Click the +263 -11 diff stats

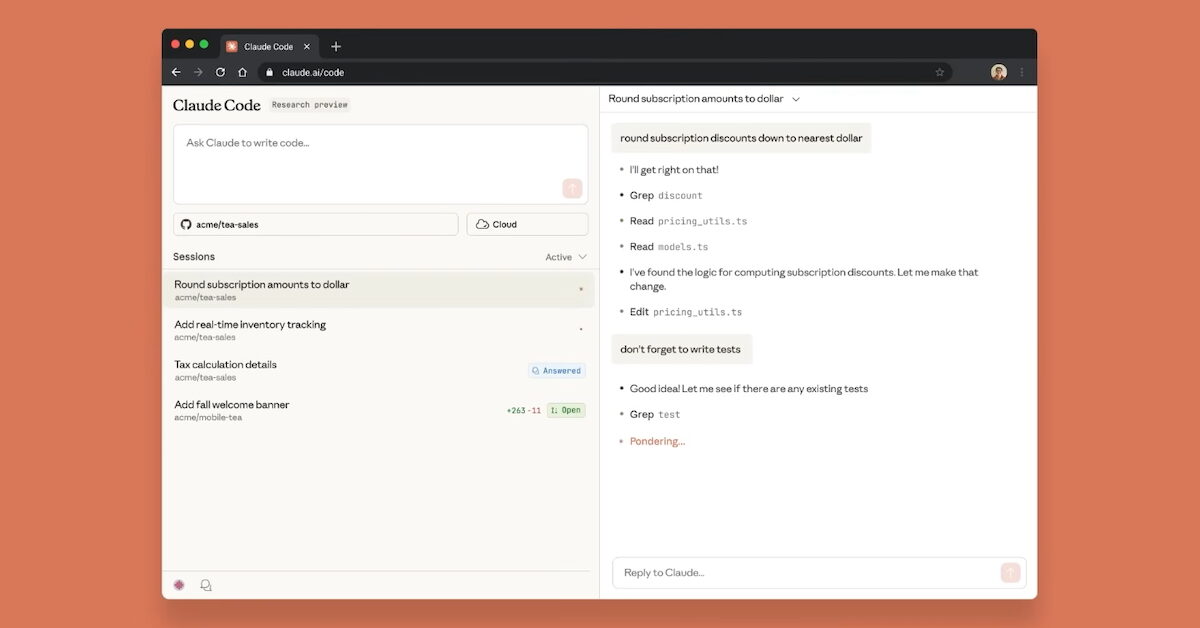[x=524, y=410]
